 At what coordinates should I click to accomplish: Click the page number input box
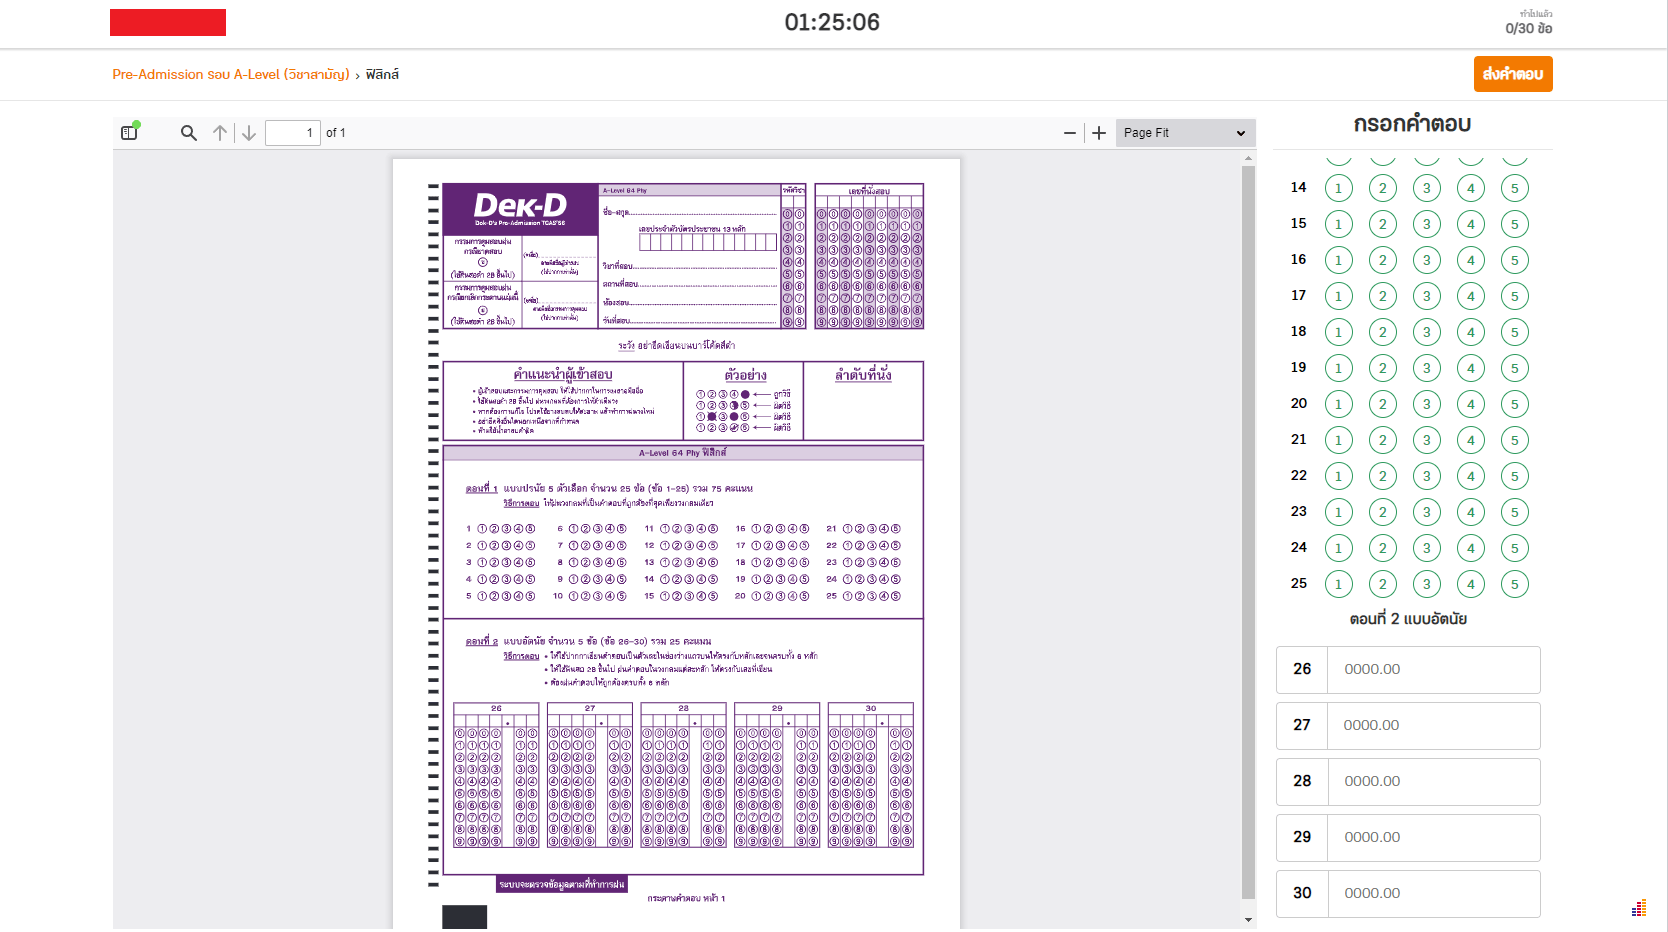[x=293, y=132]
